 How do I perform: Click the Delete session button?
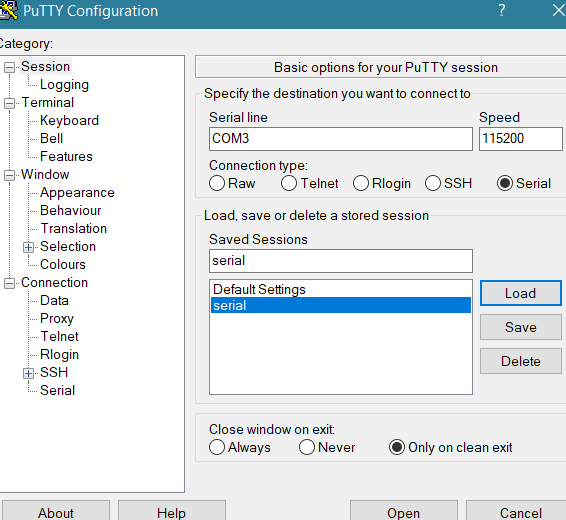point(521,361)
